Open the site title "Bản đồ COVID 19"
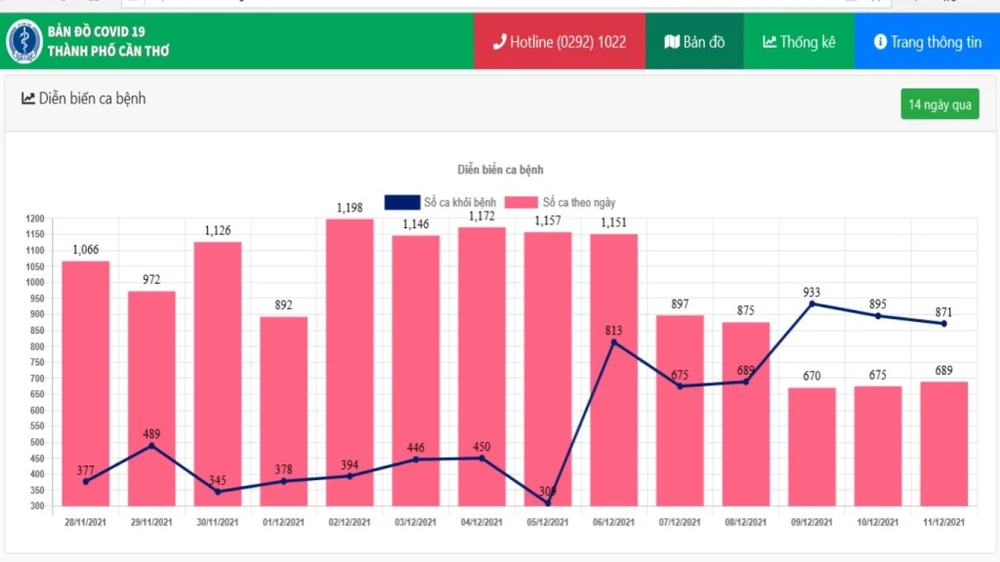The height and width of the screenshot is (562, 1000). [108, 32]
